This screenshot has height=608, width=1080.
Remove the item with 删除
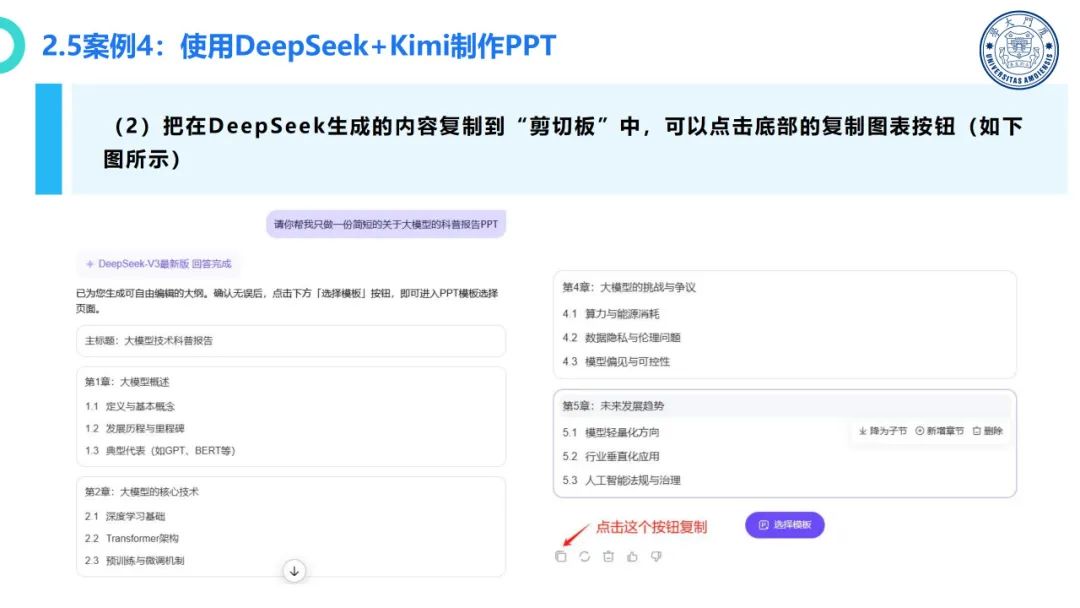988,431
